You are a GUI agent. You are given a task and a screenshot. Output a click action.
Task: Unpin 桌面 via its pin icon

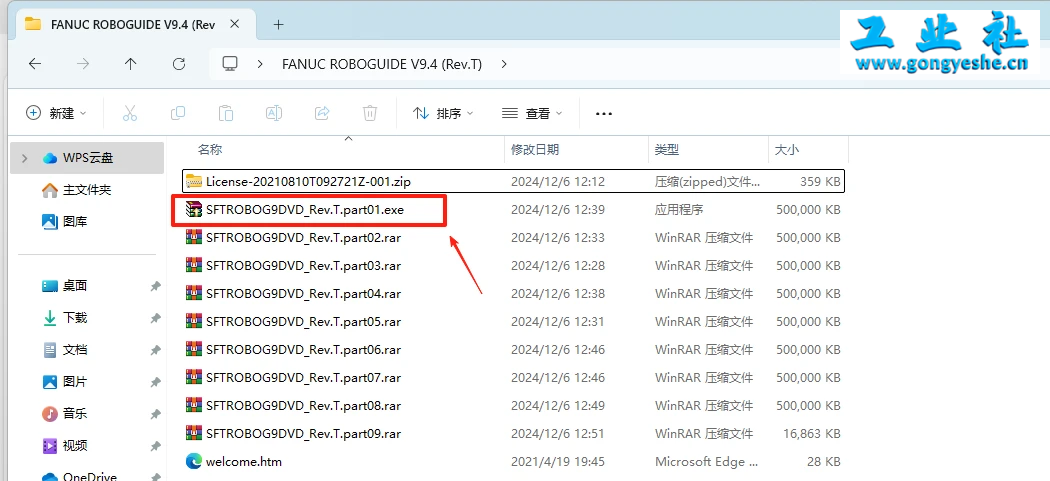coord(155,286)
